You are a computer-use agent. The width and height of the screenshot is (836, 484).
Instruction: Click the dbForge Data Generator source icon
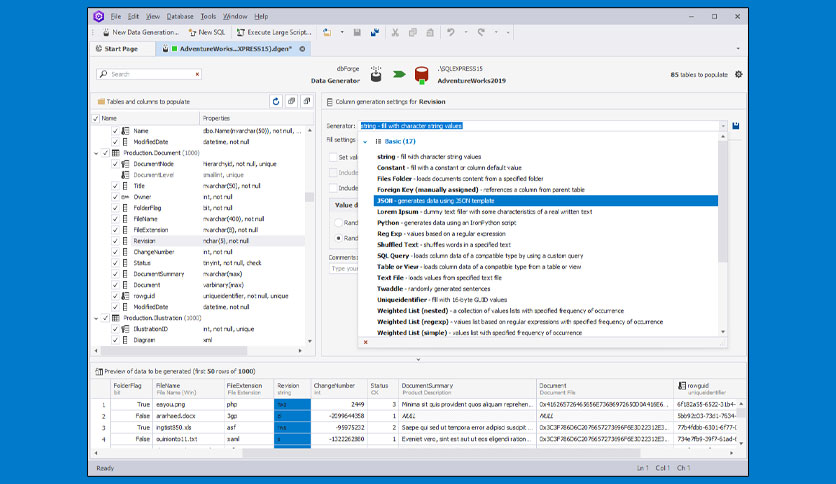[x=376, y=74]
